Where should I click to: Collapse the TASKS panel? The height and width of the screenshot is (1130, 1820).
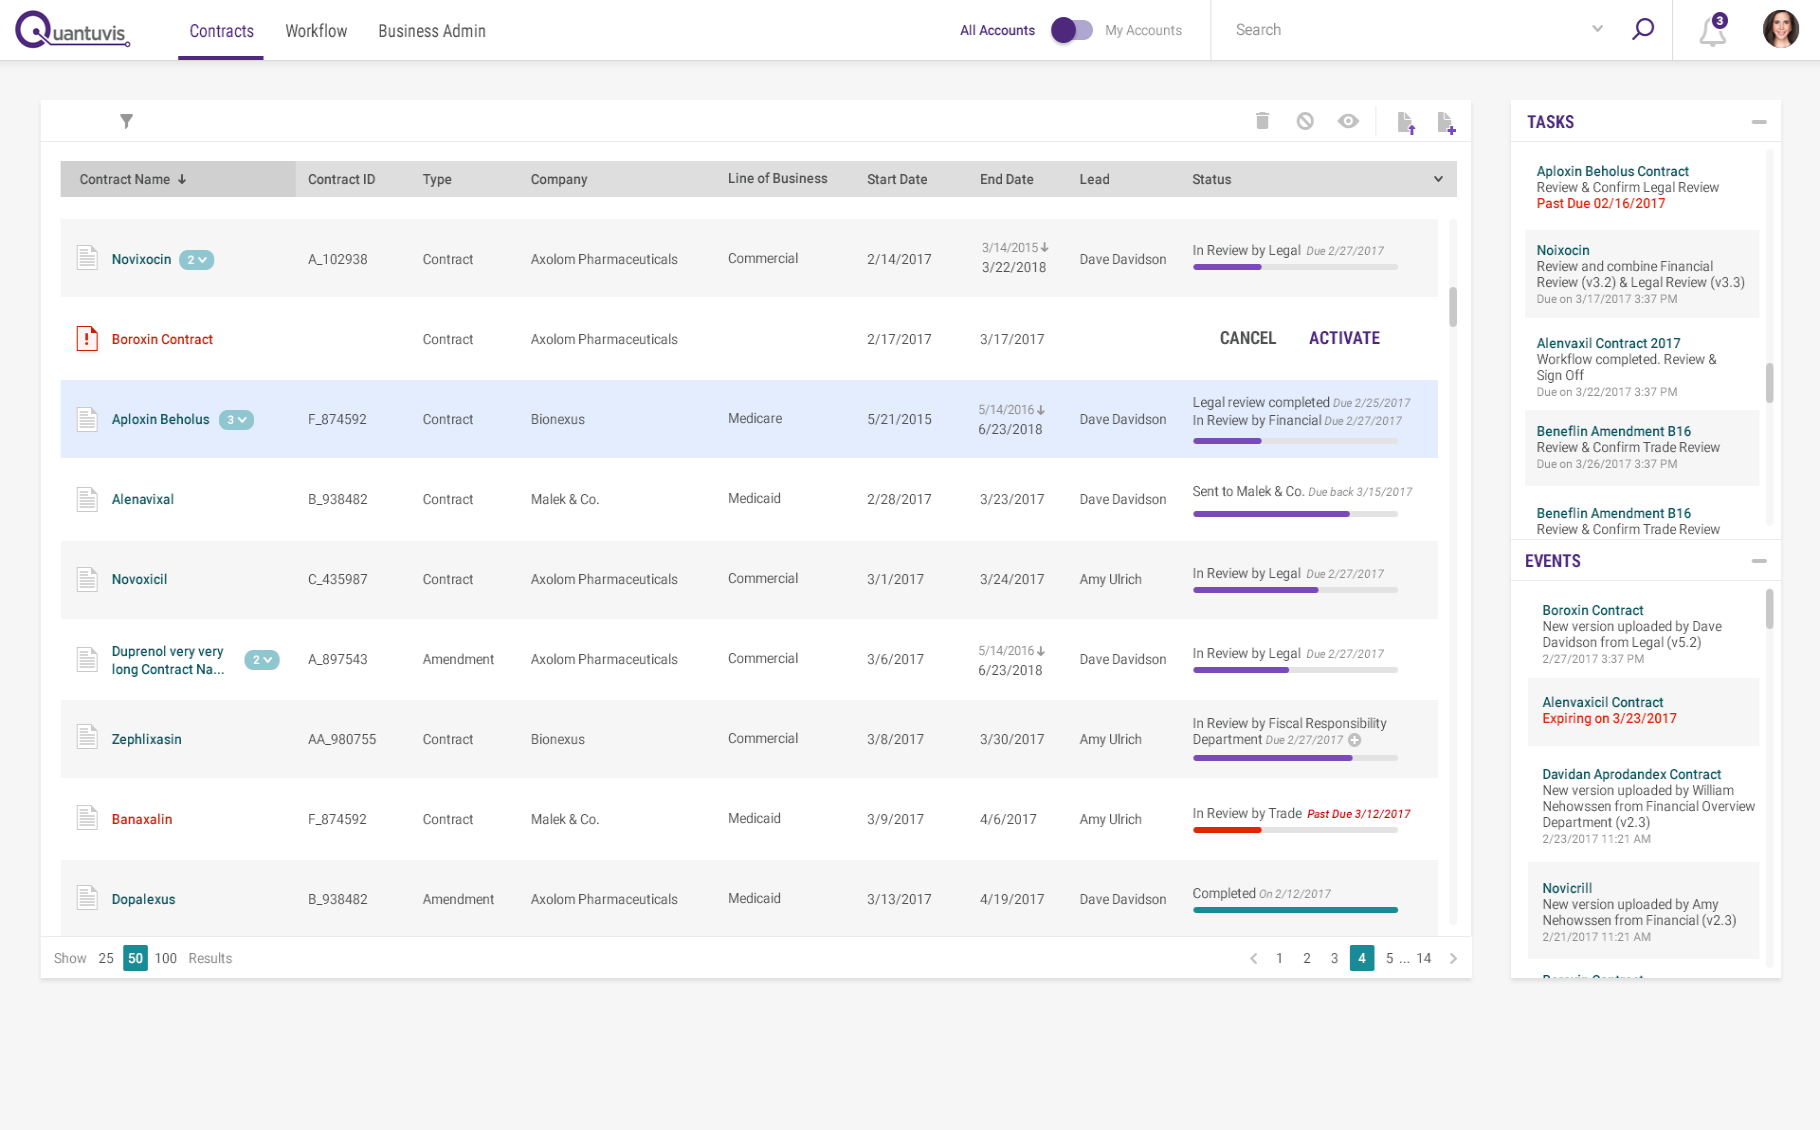[1760, 121]
